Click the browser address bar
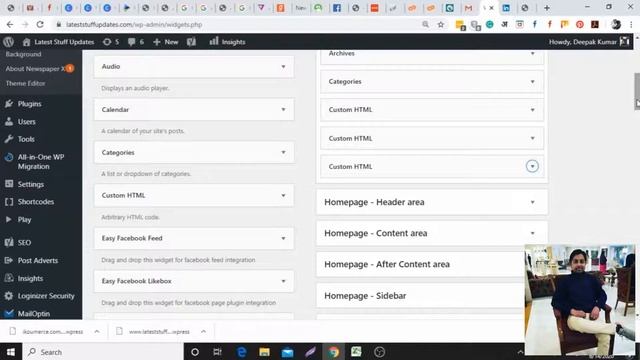 click(x=237, y=24)
